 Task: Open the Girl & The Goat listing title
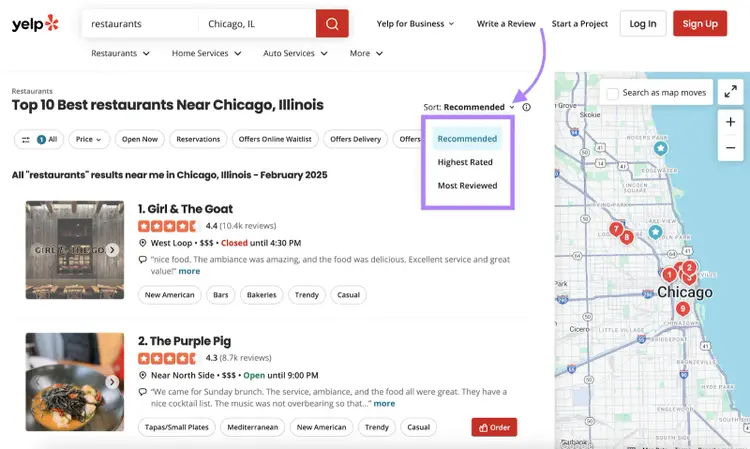[185, 209]
